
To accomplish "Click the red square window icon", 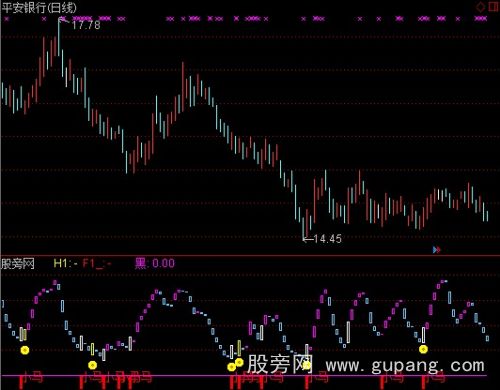I will 493,7.
